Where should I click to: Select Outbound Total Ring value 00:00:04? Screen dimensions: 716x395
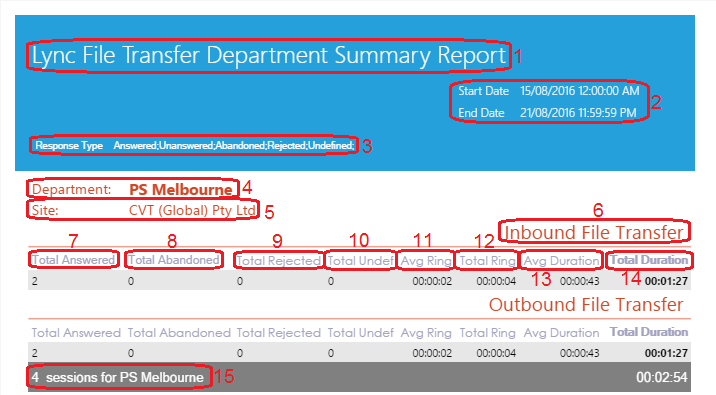pyautogui.click(x=496, y=353)
